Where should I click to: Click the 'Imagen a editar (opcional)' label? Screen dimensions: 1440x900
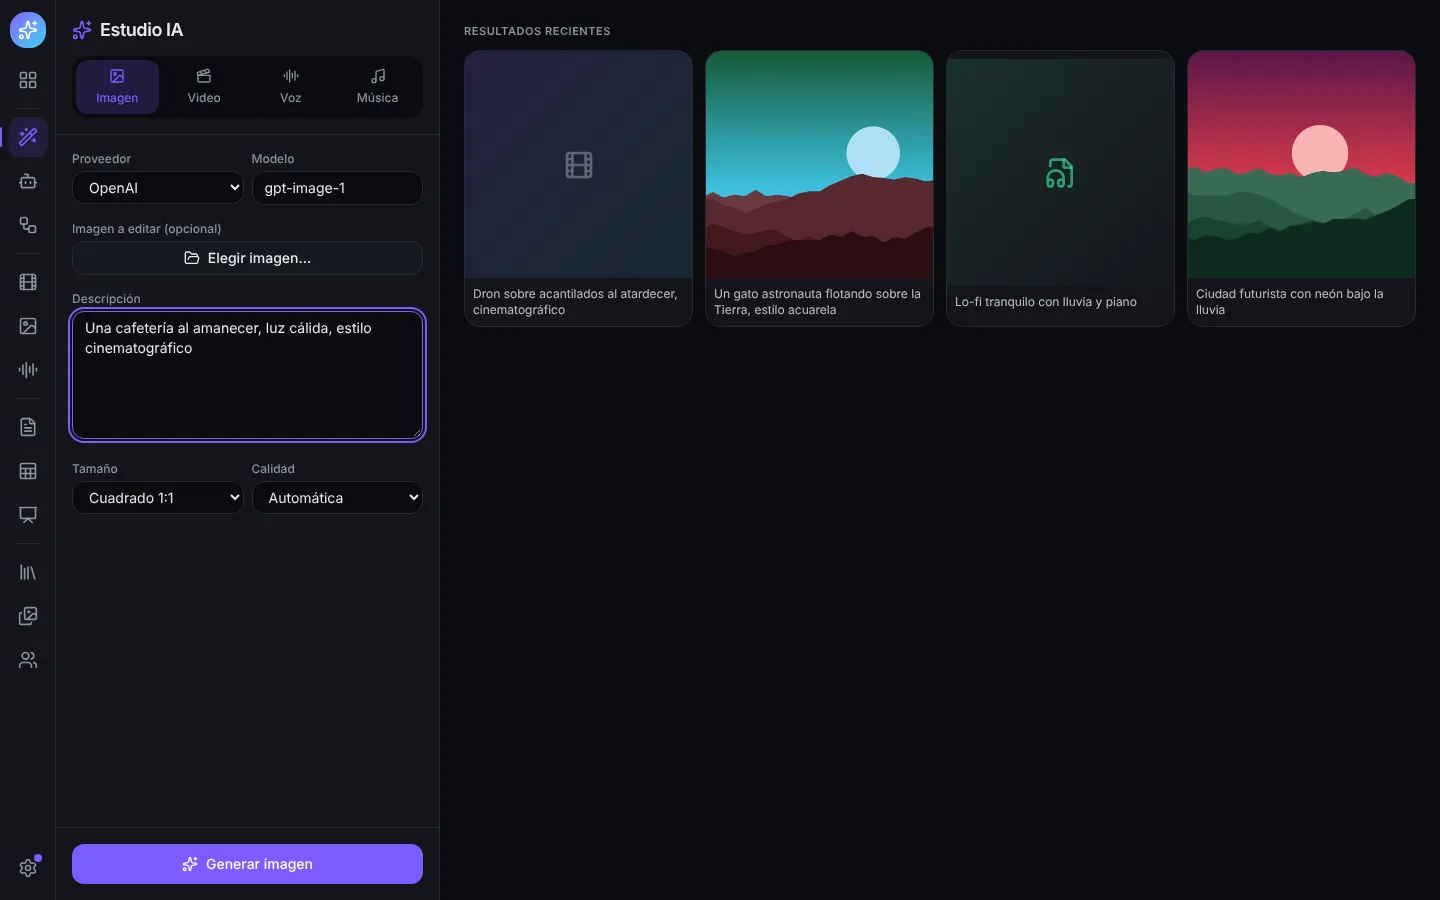pyautogui.click(x=147, y=229)
